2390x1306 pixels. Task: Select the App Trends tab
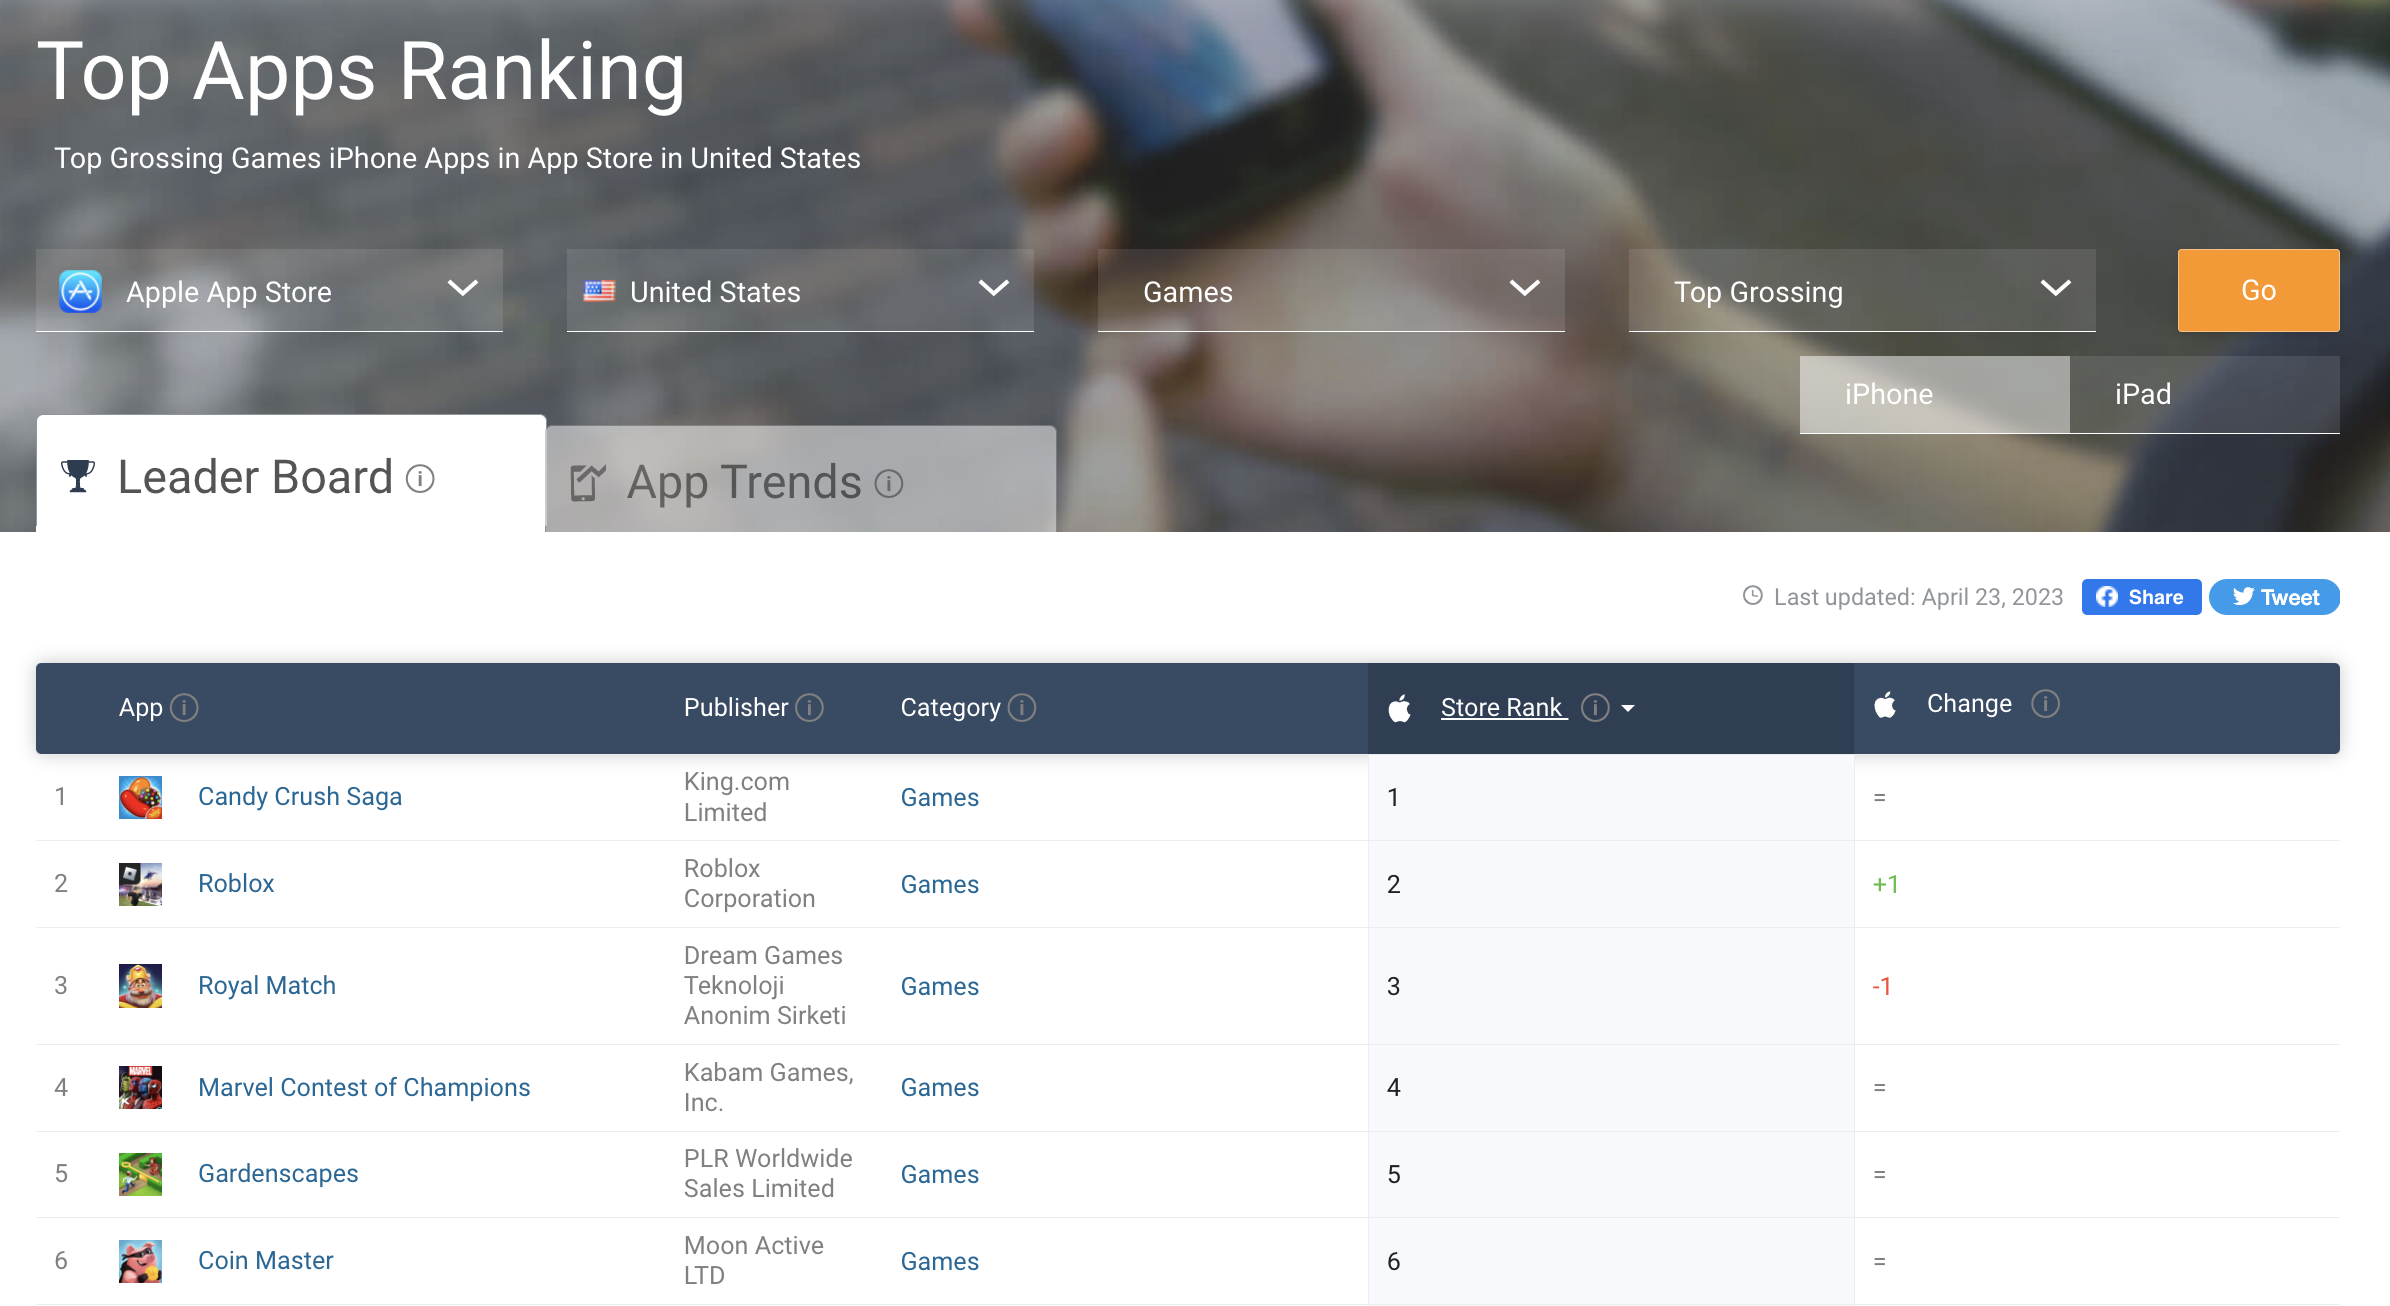801,479
